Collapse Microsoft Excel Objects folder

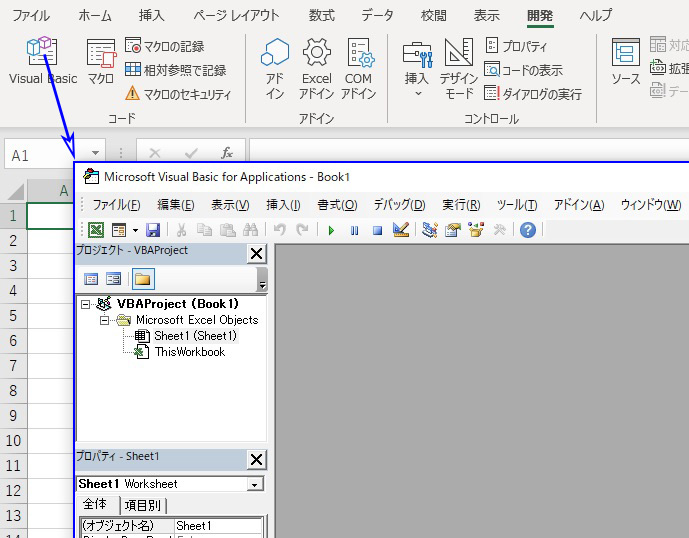click(104, 320)
